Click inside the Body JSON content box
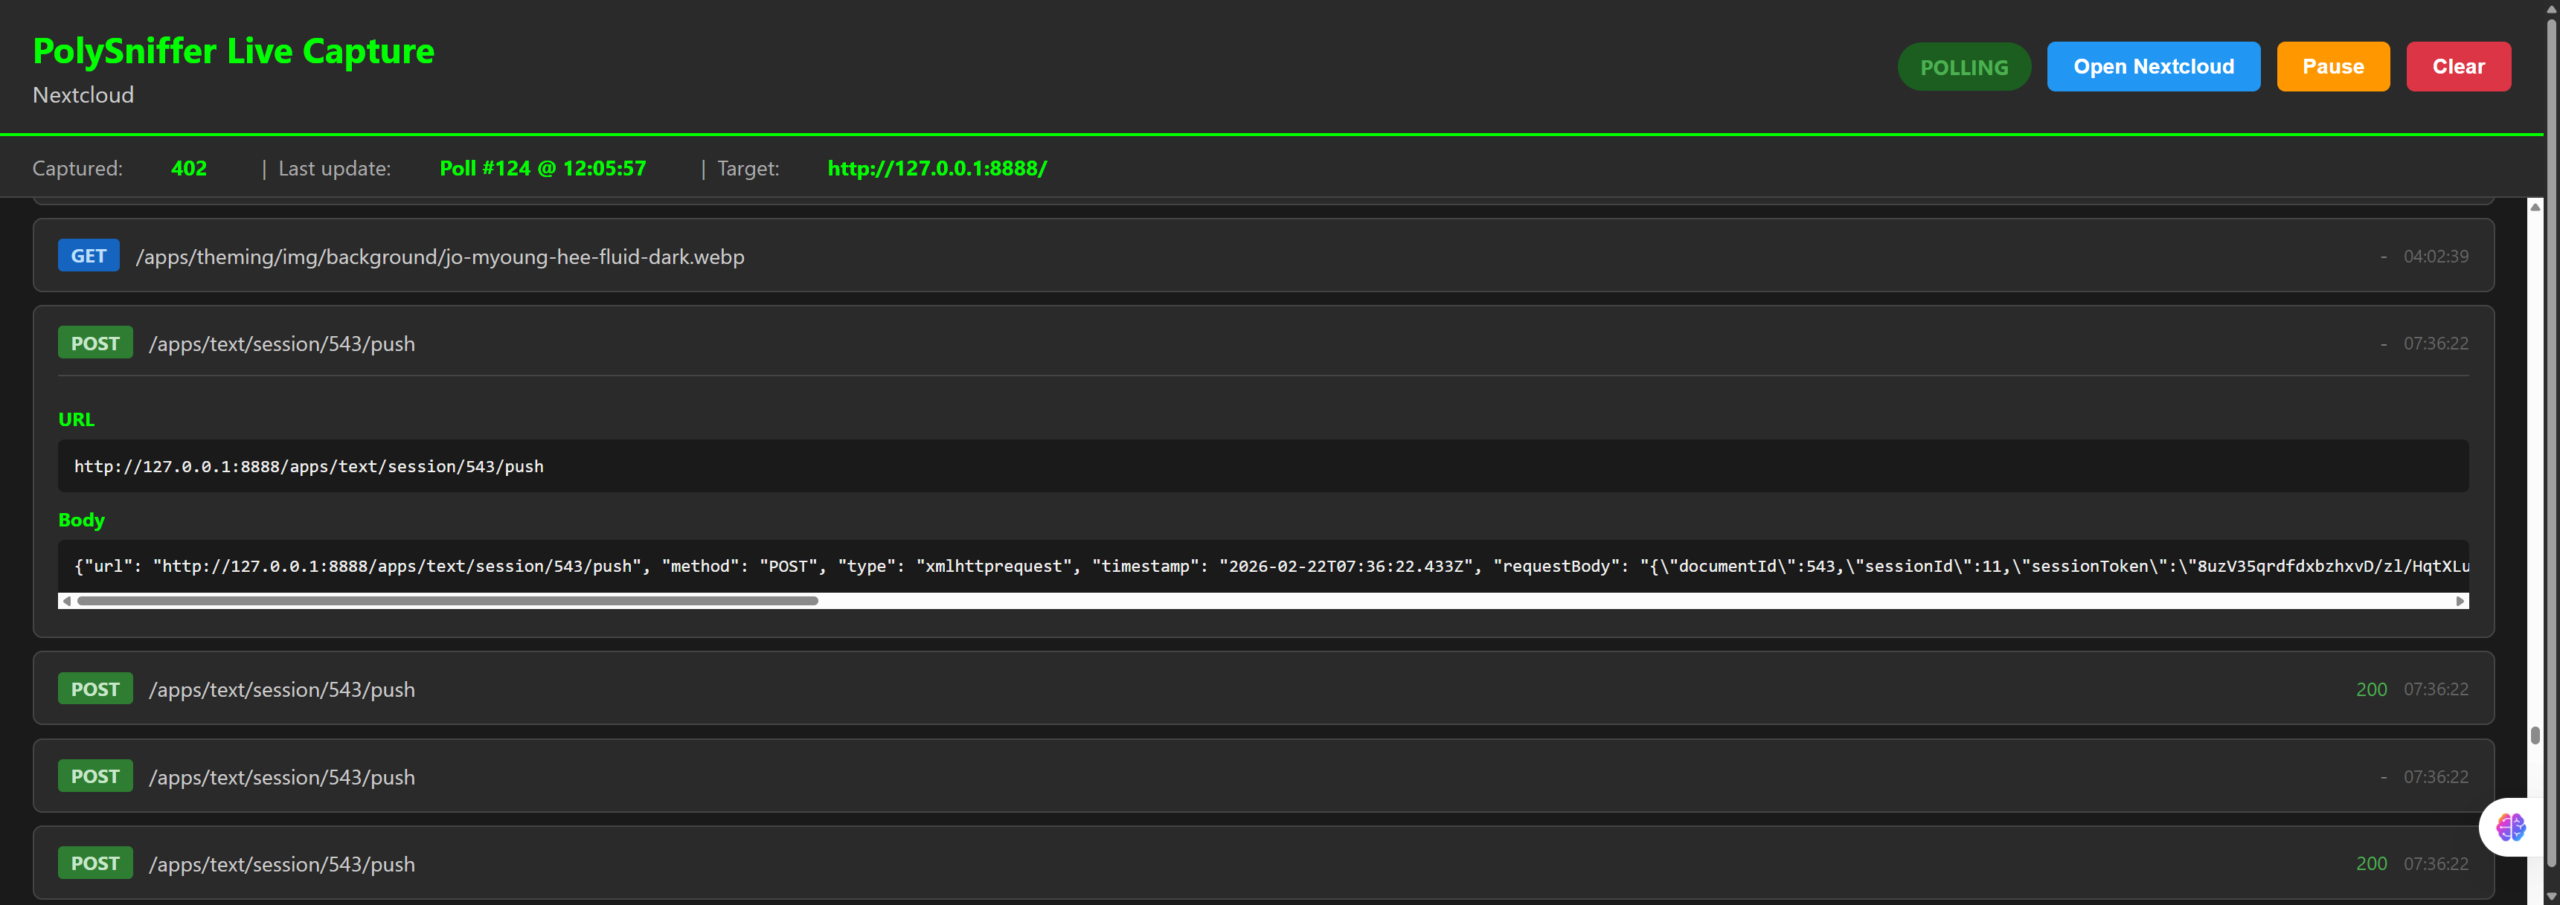This screenshot has width=2560, height=905. [x=900, y=566]
